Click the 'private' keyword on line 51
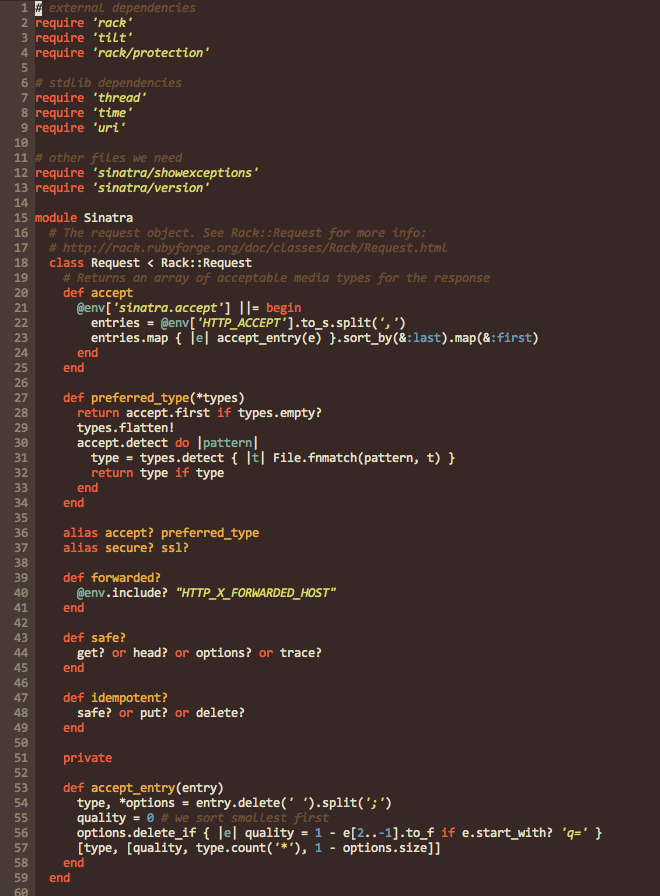 87,758
